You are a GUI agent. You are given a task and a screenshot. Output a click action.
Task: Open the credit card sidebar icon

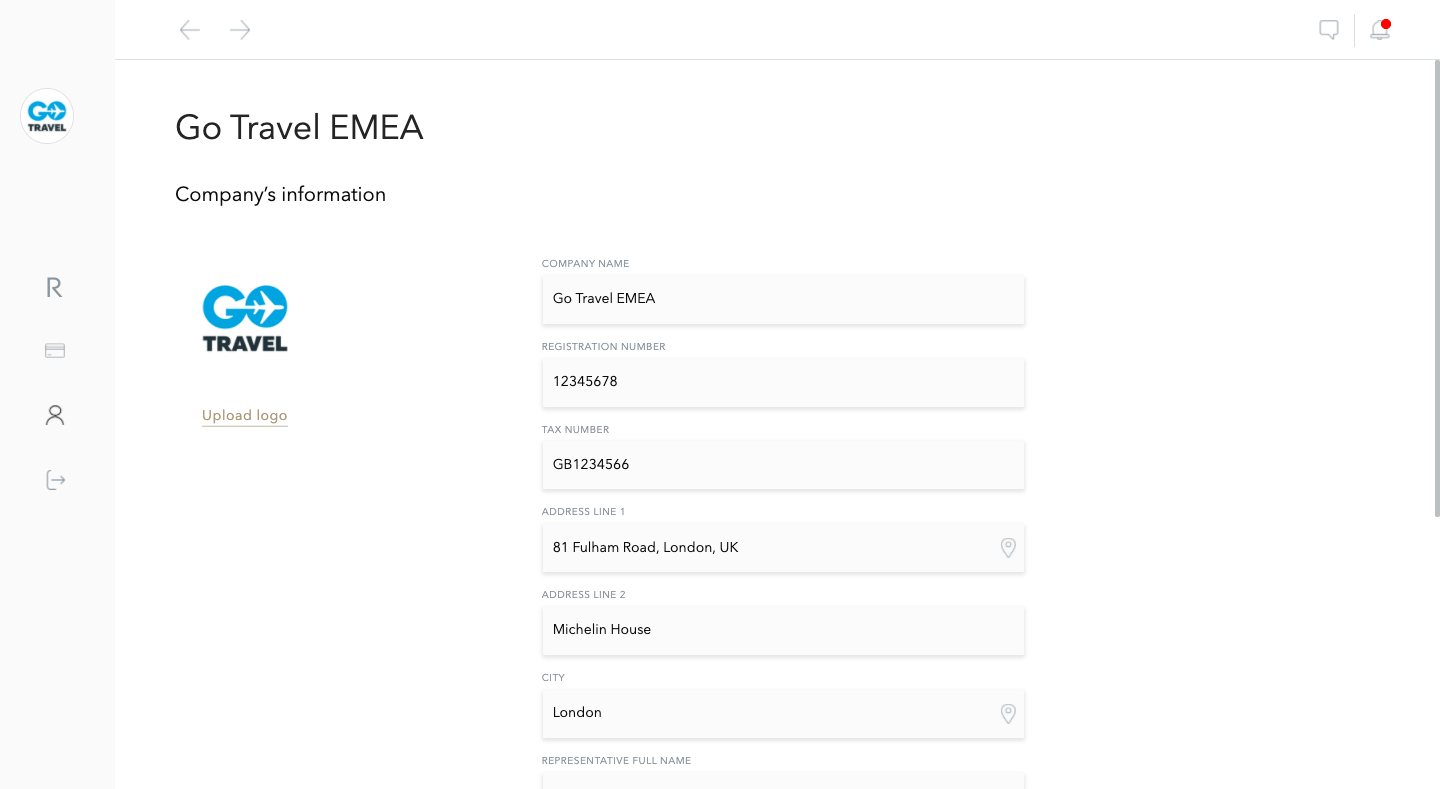click(55, 351)
